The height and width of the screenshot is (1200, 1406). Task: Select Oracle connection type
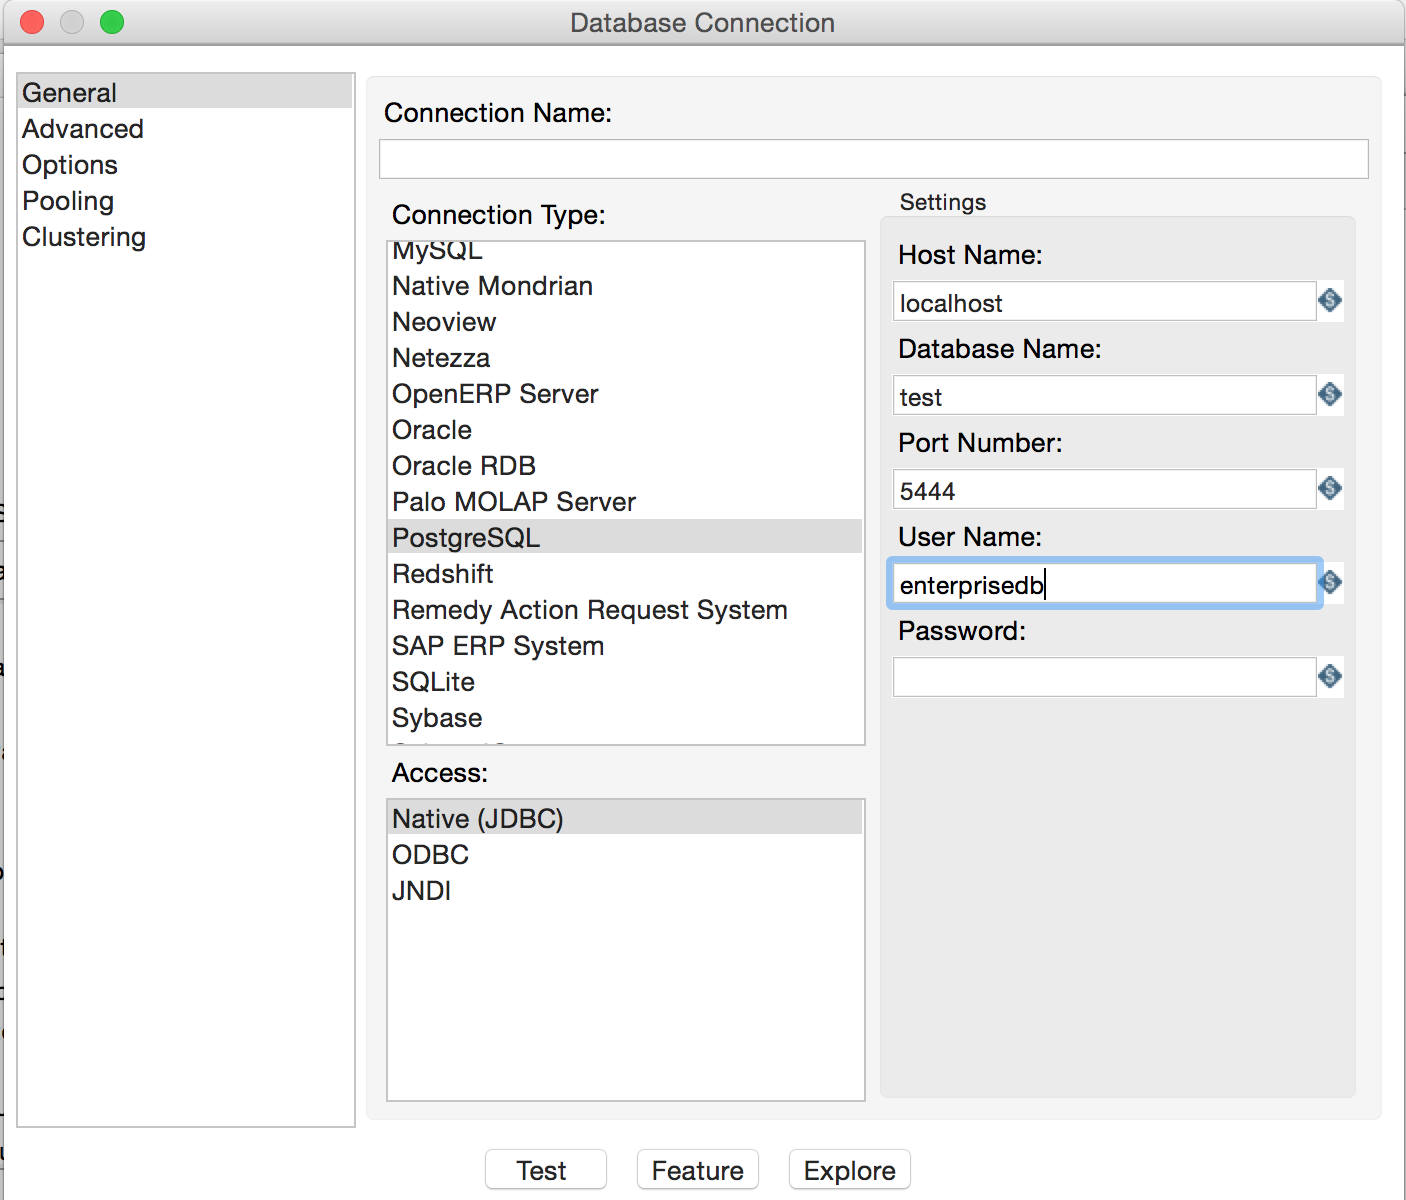pos(626,430)
